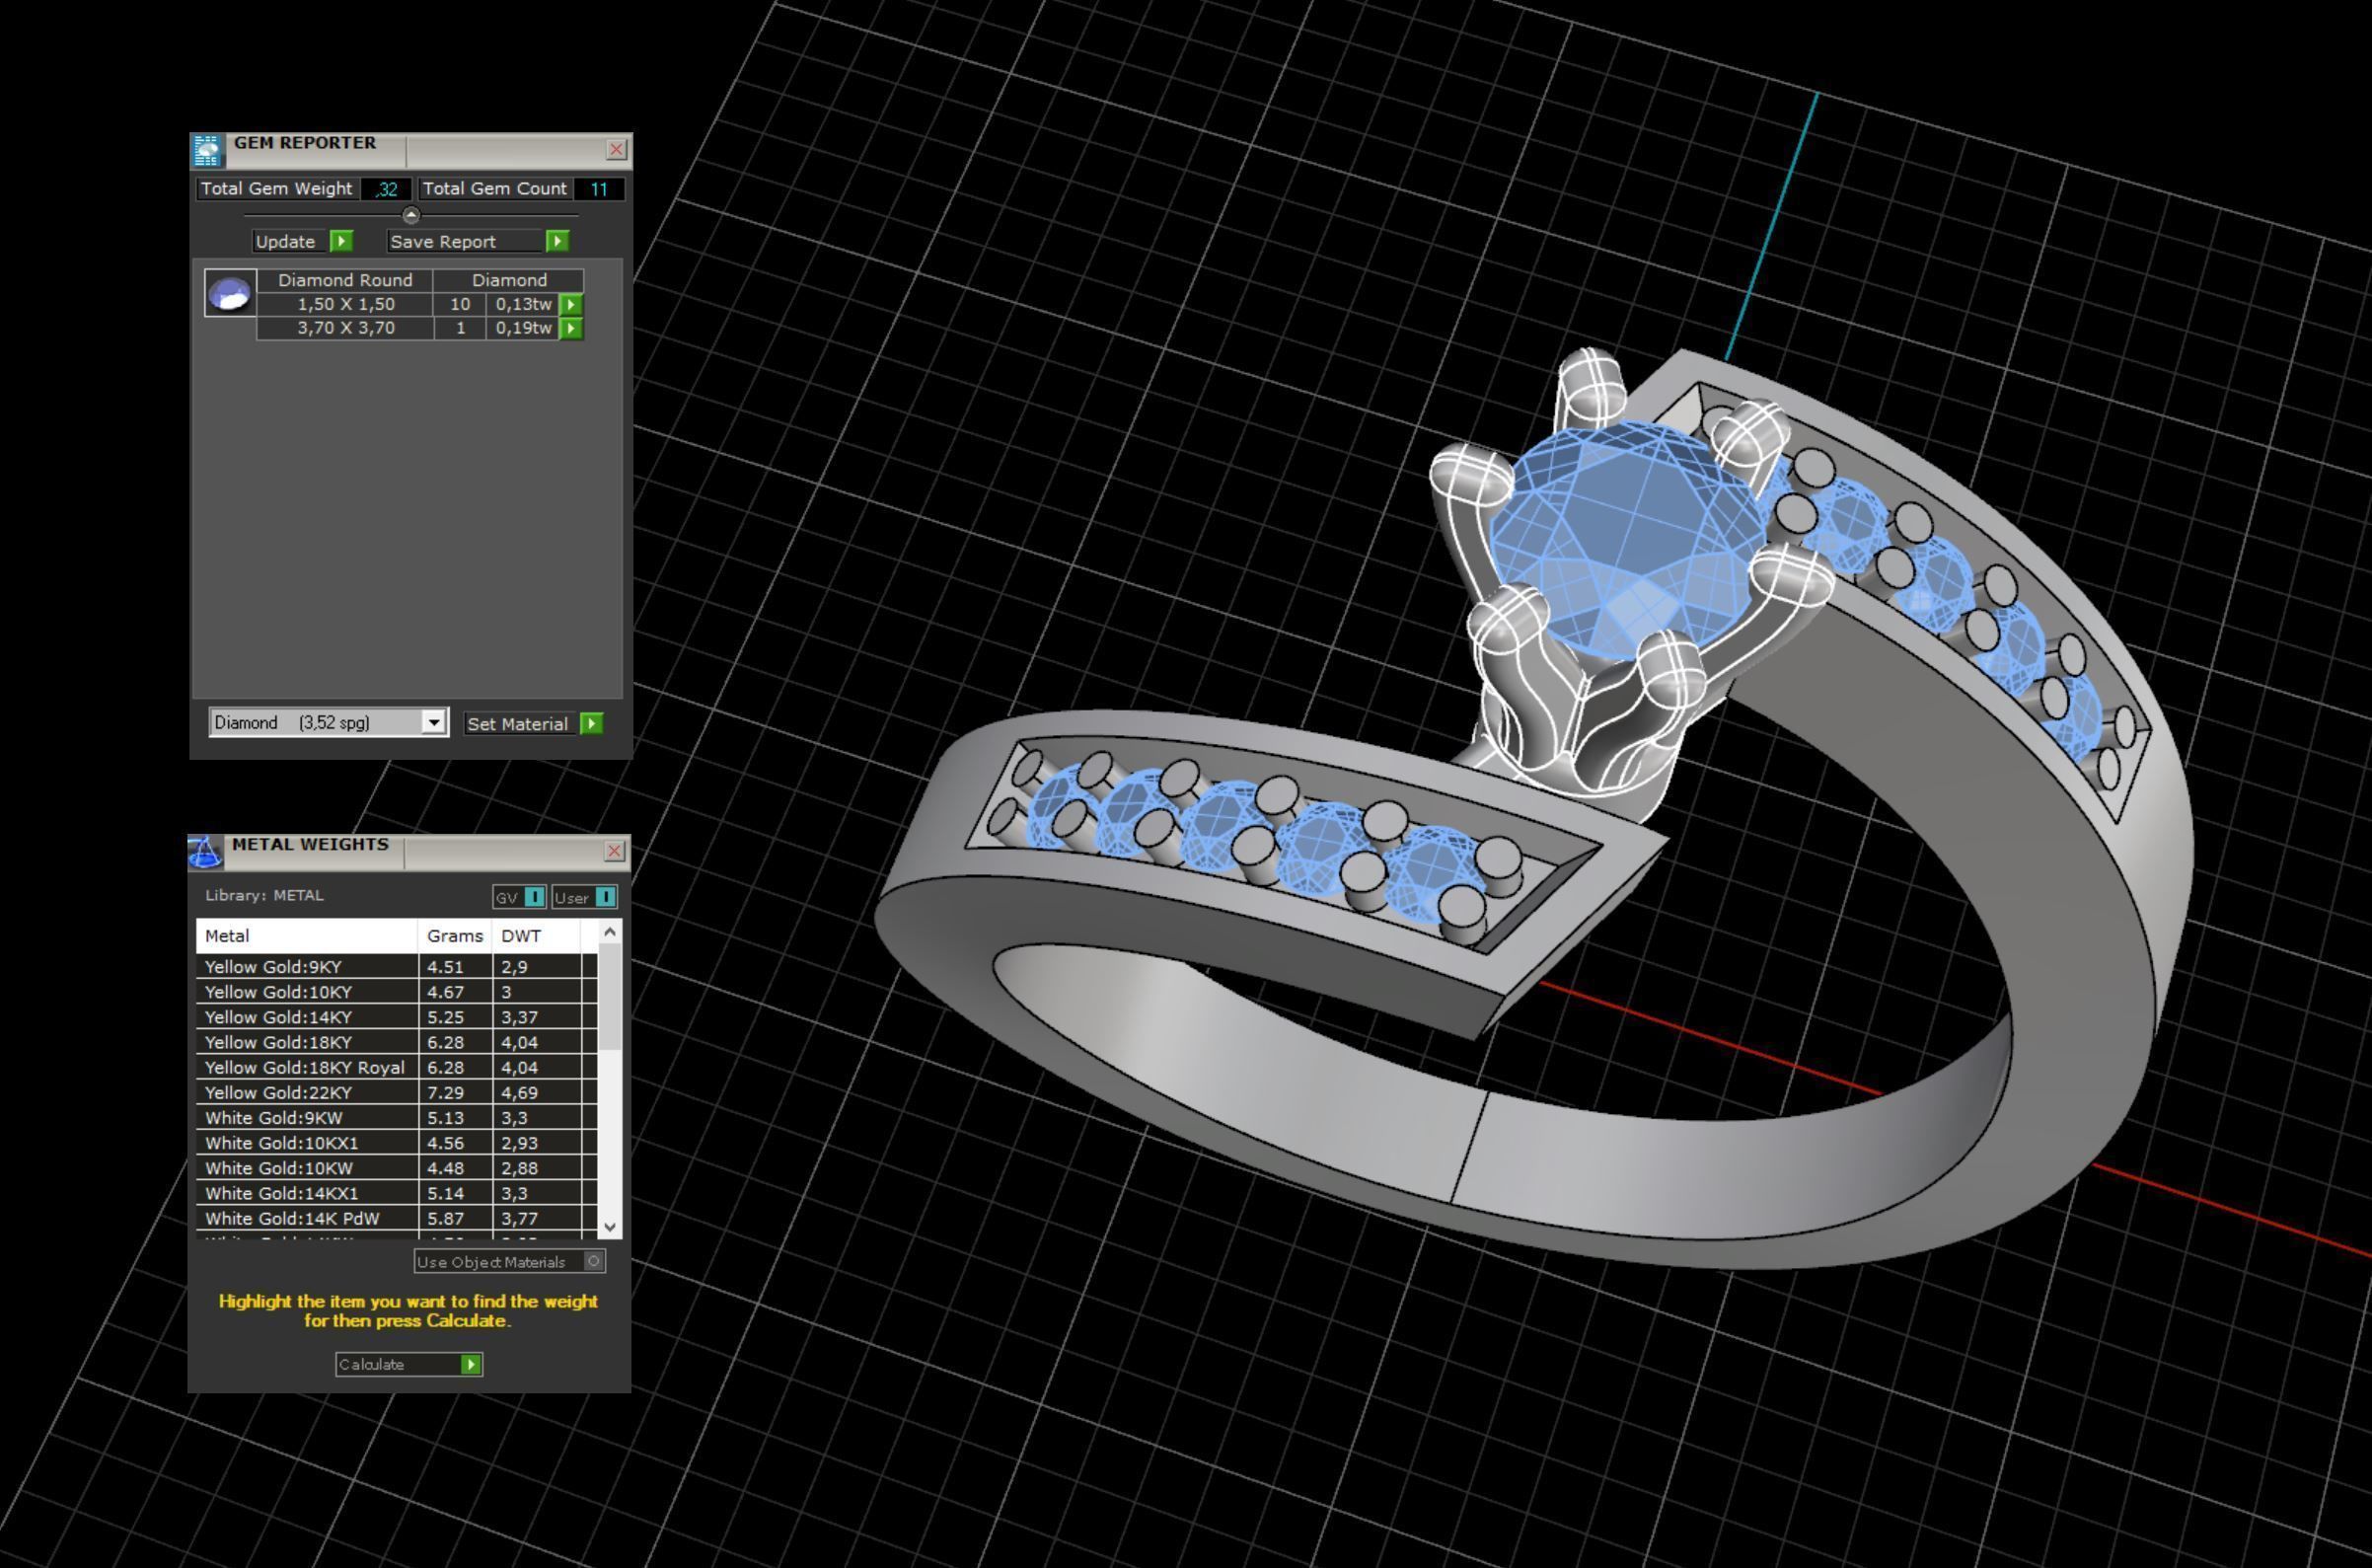The height and width of the screenshot is (1568, 2372).
Task: Click the 1,50 X 1,50 gem size cell
Action: tap(345, 304)
